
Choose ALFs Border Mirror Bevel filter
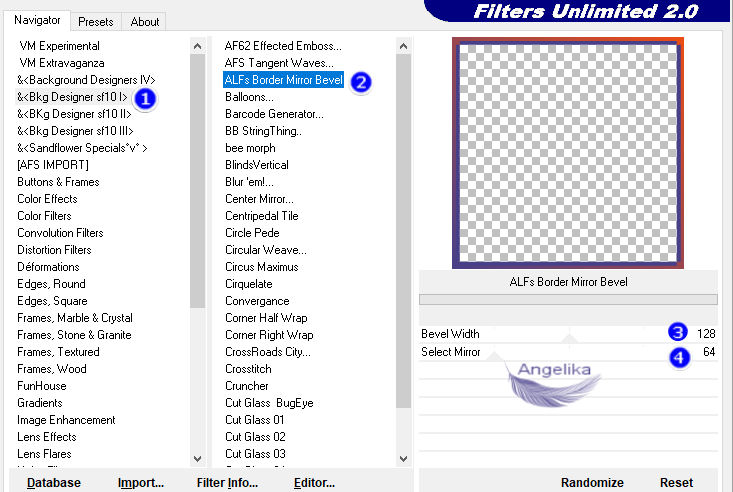(283, 80)
